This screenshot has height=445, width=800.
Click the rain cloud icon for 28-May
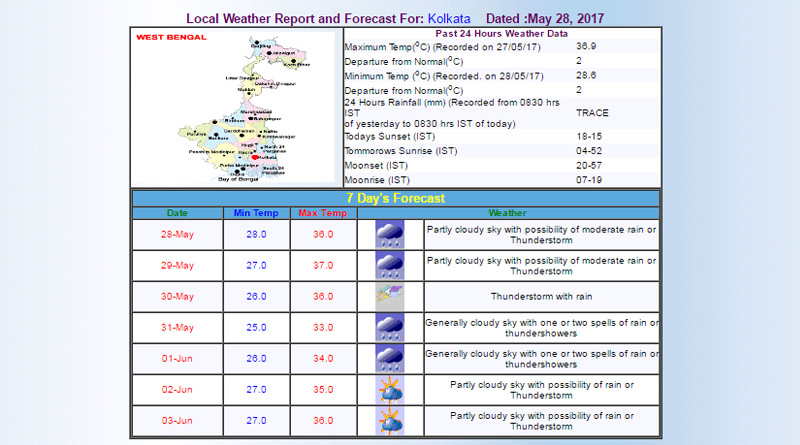click(x=390, y=234)
